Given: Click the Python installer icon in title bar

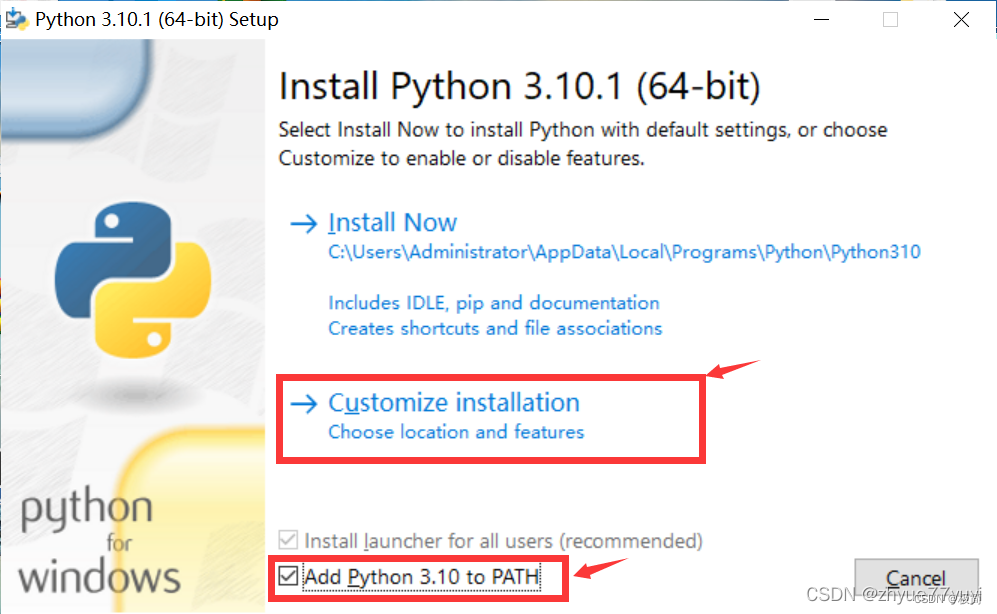Looking at the screenshot, I should pos(16,19).
